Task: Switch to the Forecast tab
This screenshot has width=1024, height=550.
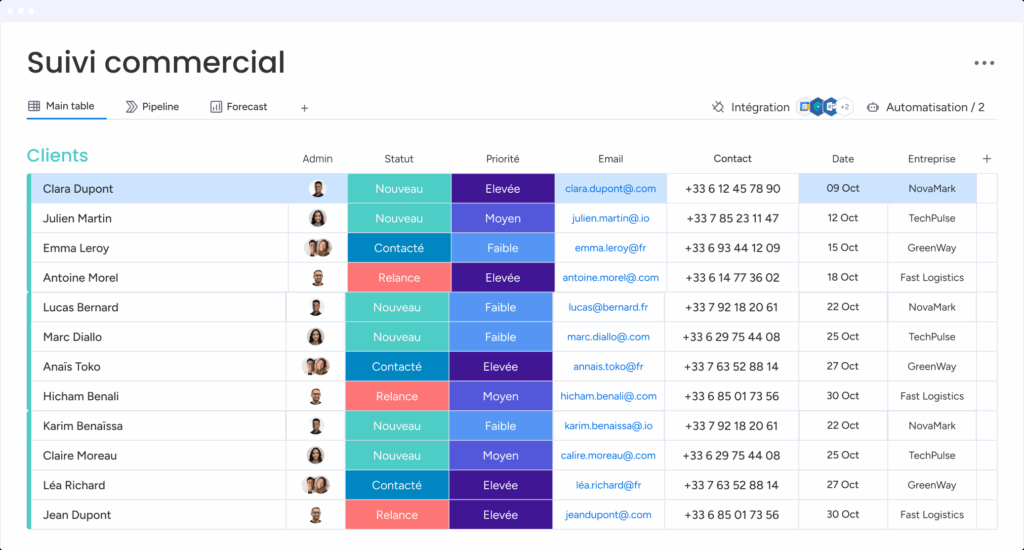Action: pos(239,106)
